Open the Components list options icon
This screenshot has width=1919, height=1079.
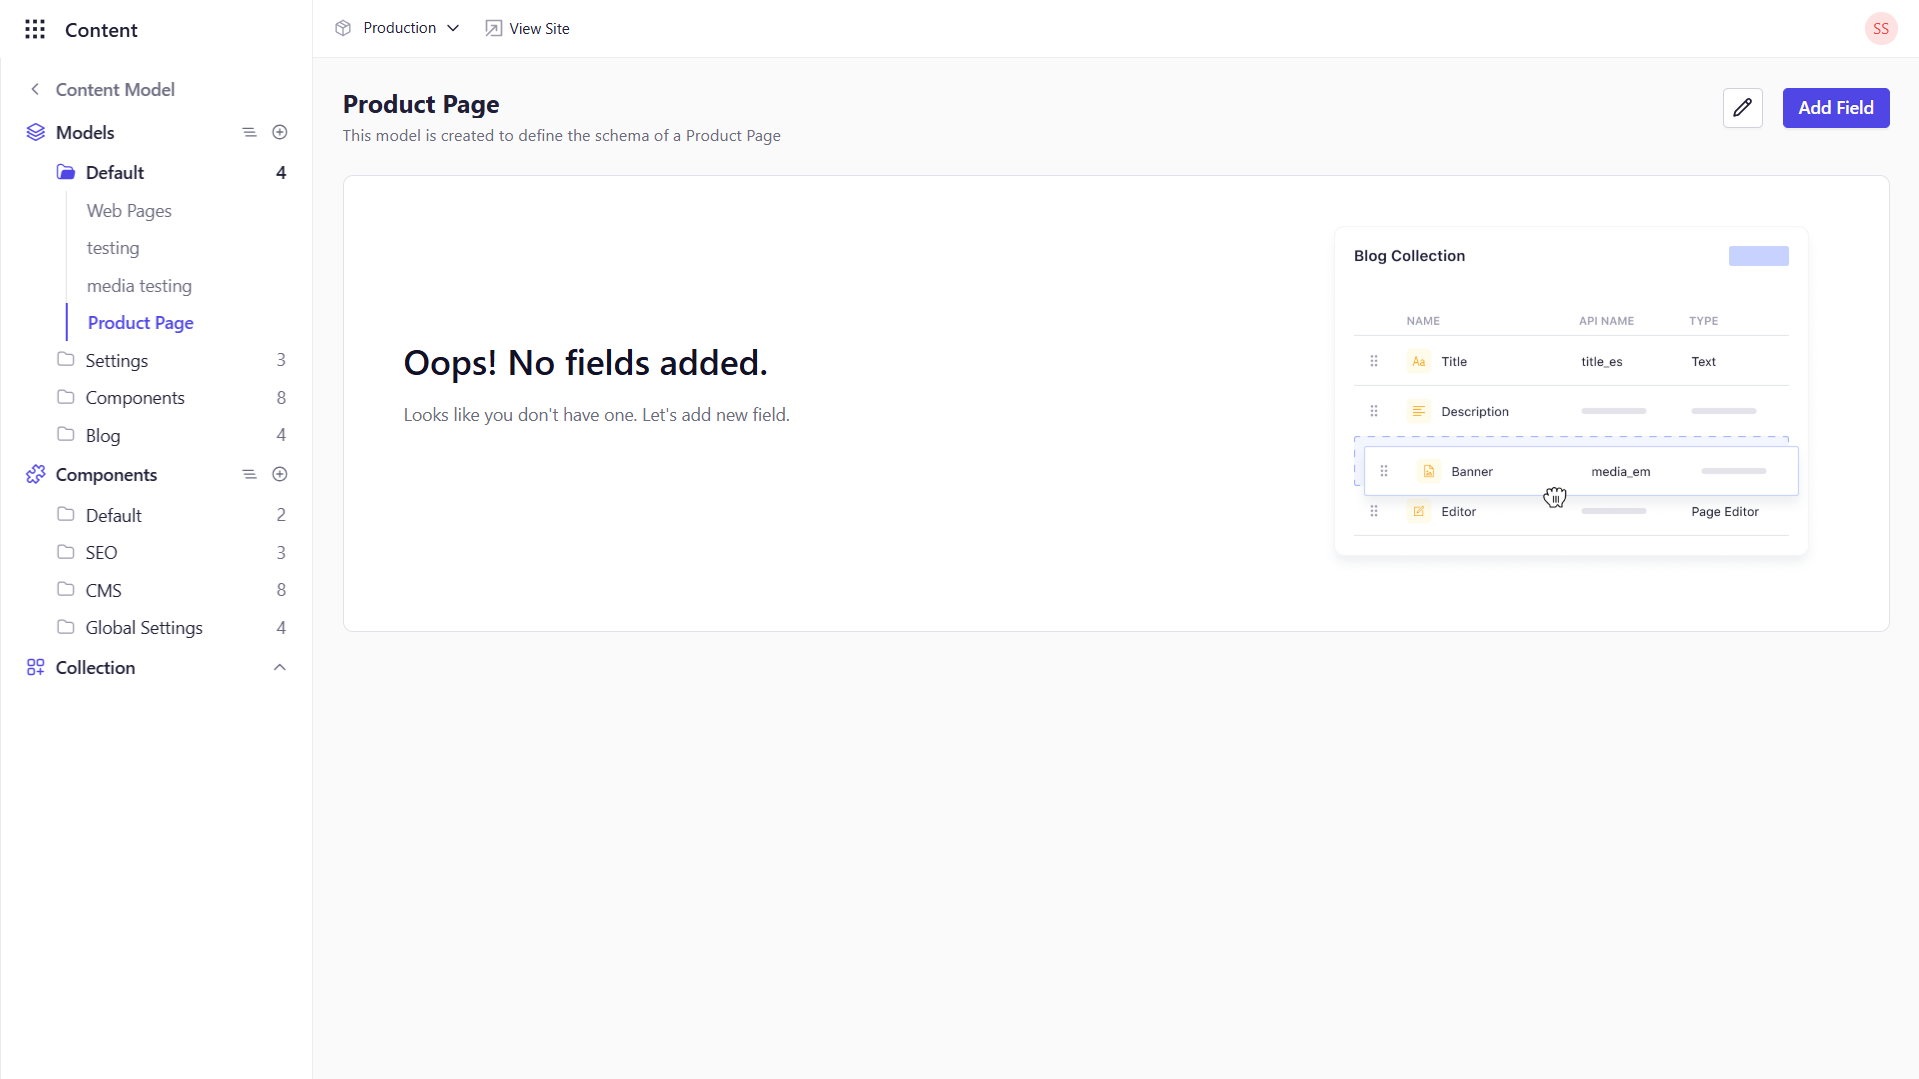point(249,474)
